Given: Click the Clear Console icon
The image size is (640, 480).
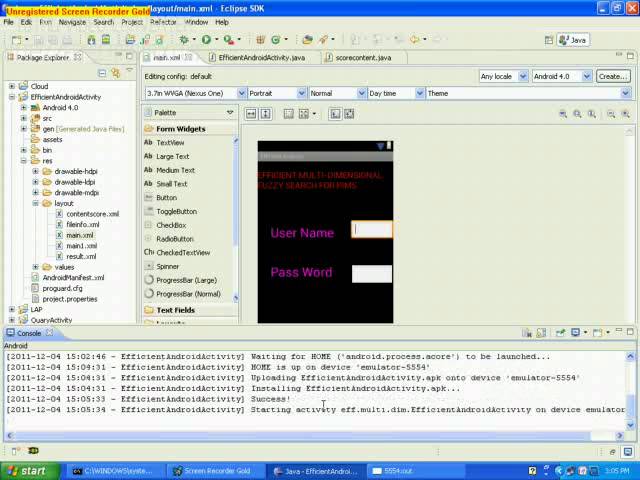Looking at the screenshot, I should click(x=527, y=333).
